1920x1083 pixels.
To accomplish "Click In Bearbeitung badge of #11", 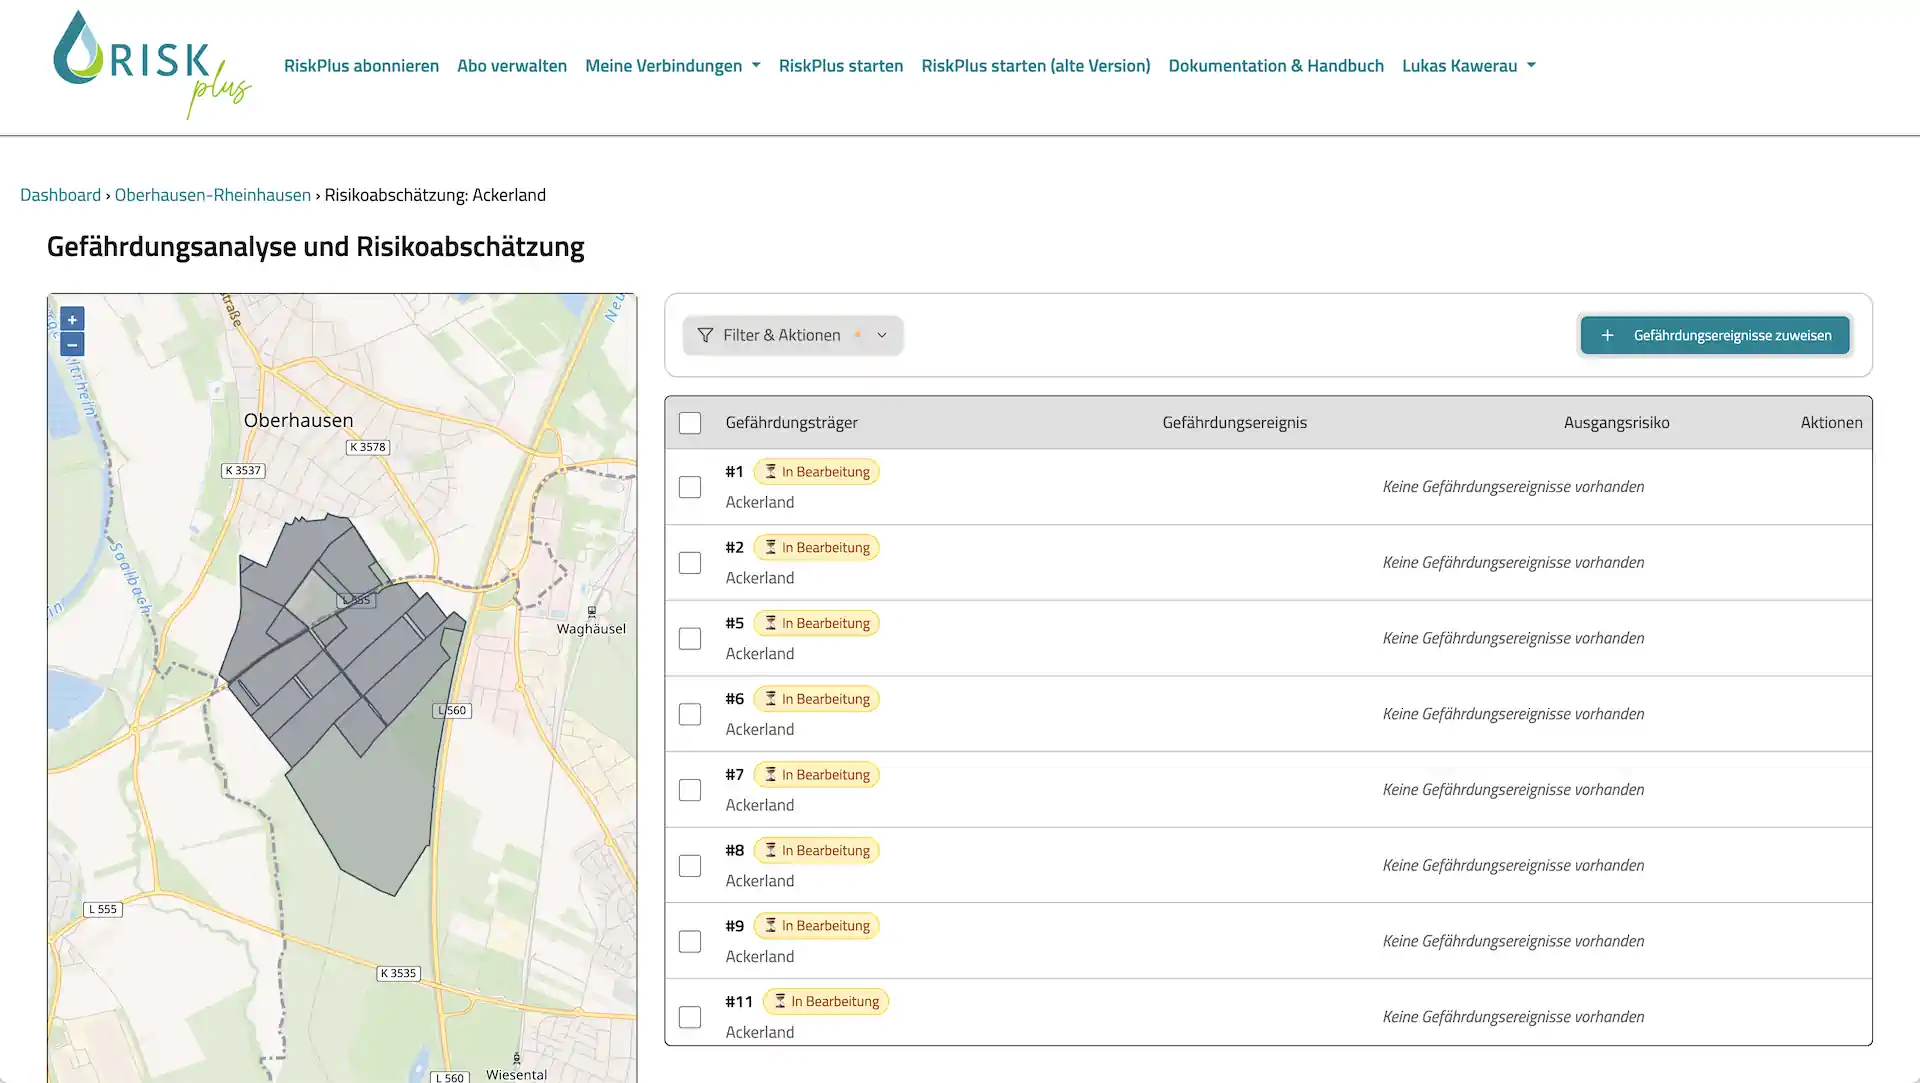I will [x=826, y=1002].
